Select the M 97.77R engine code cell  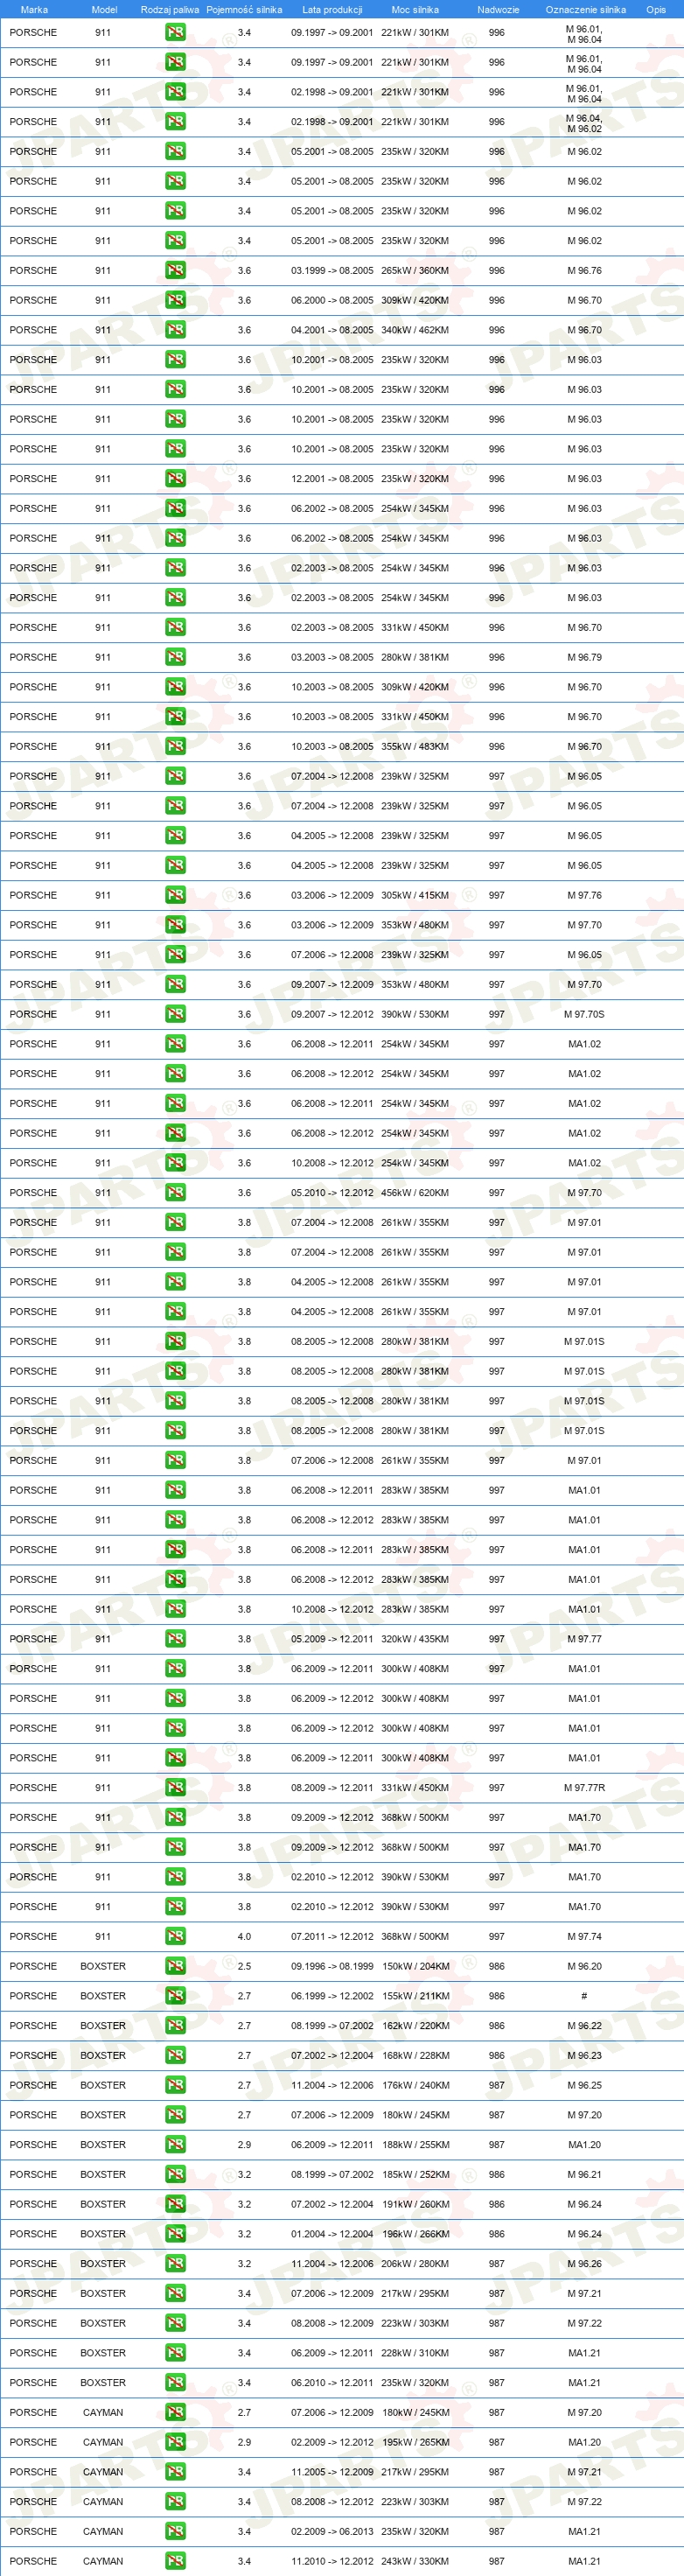coord(584,1787)
